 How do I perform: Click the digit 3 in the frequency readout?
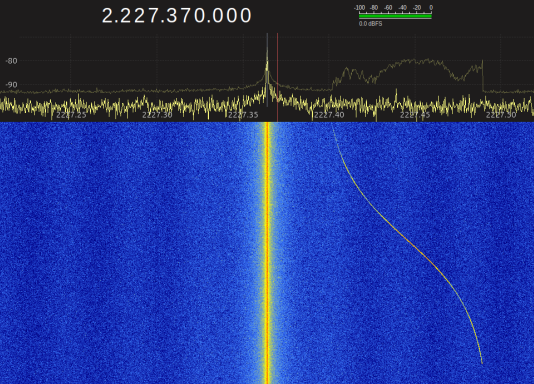[x=171, y=16]
